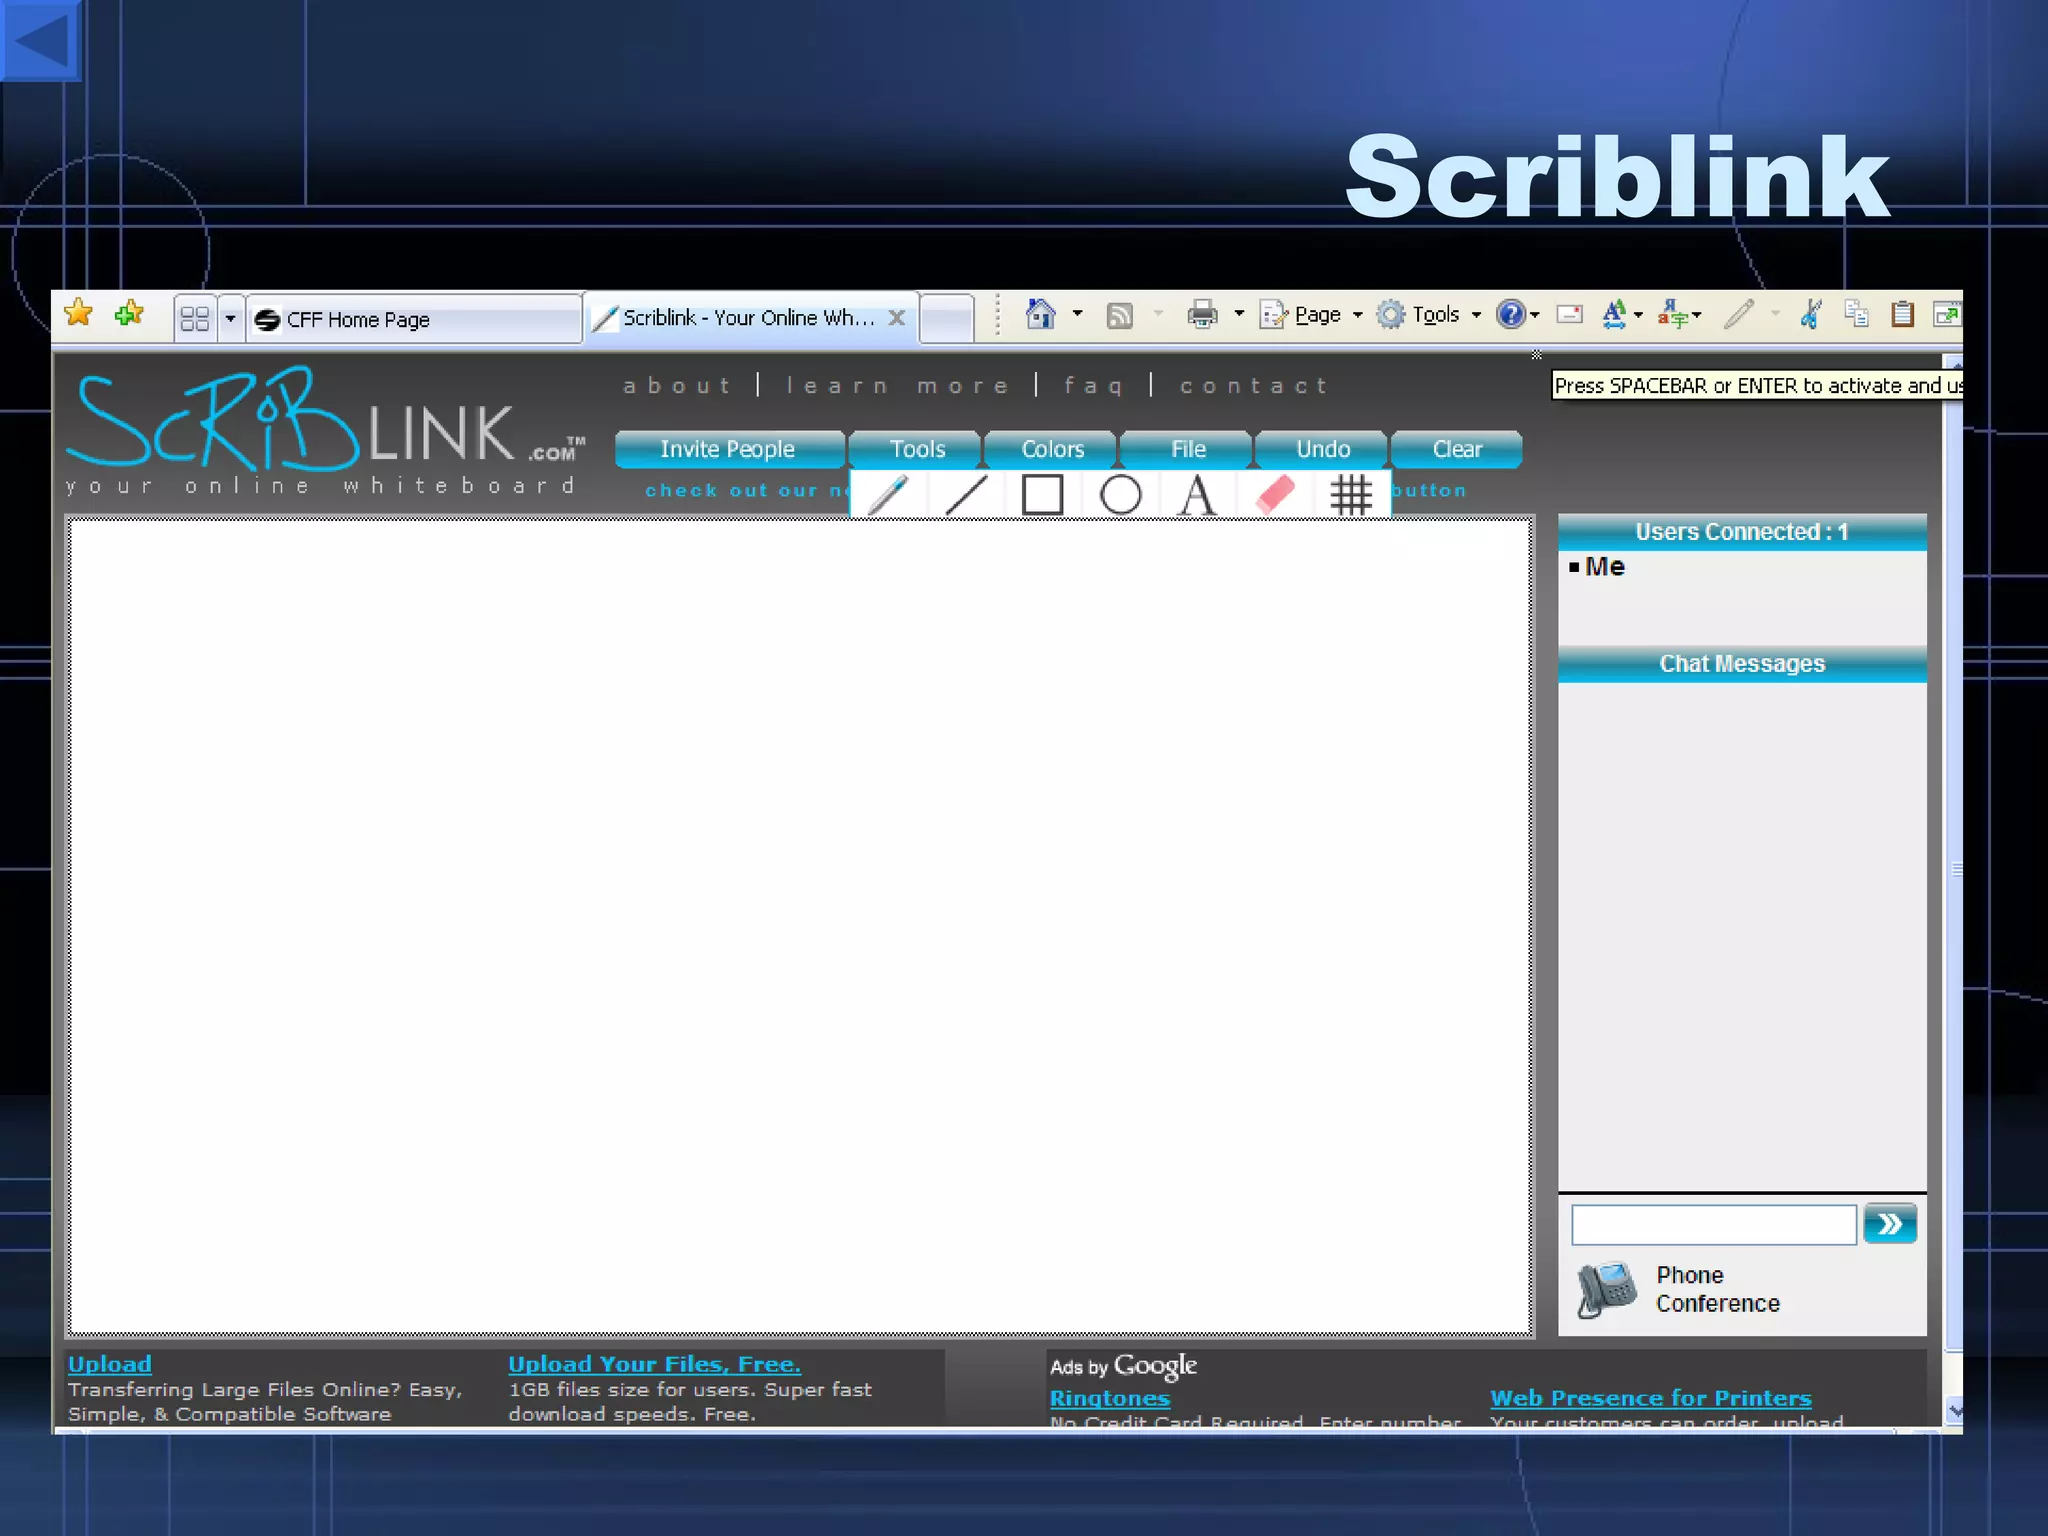Toggle the grid tool
Image resolution: width=2048 pixels, height=1536 pixels.
[x=1351, y=494]
